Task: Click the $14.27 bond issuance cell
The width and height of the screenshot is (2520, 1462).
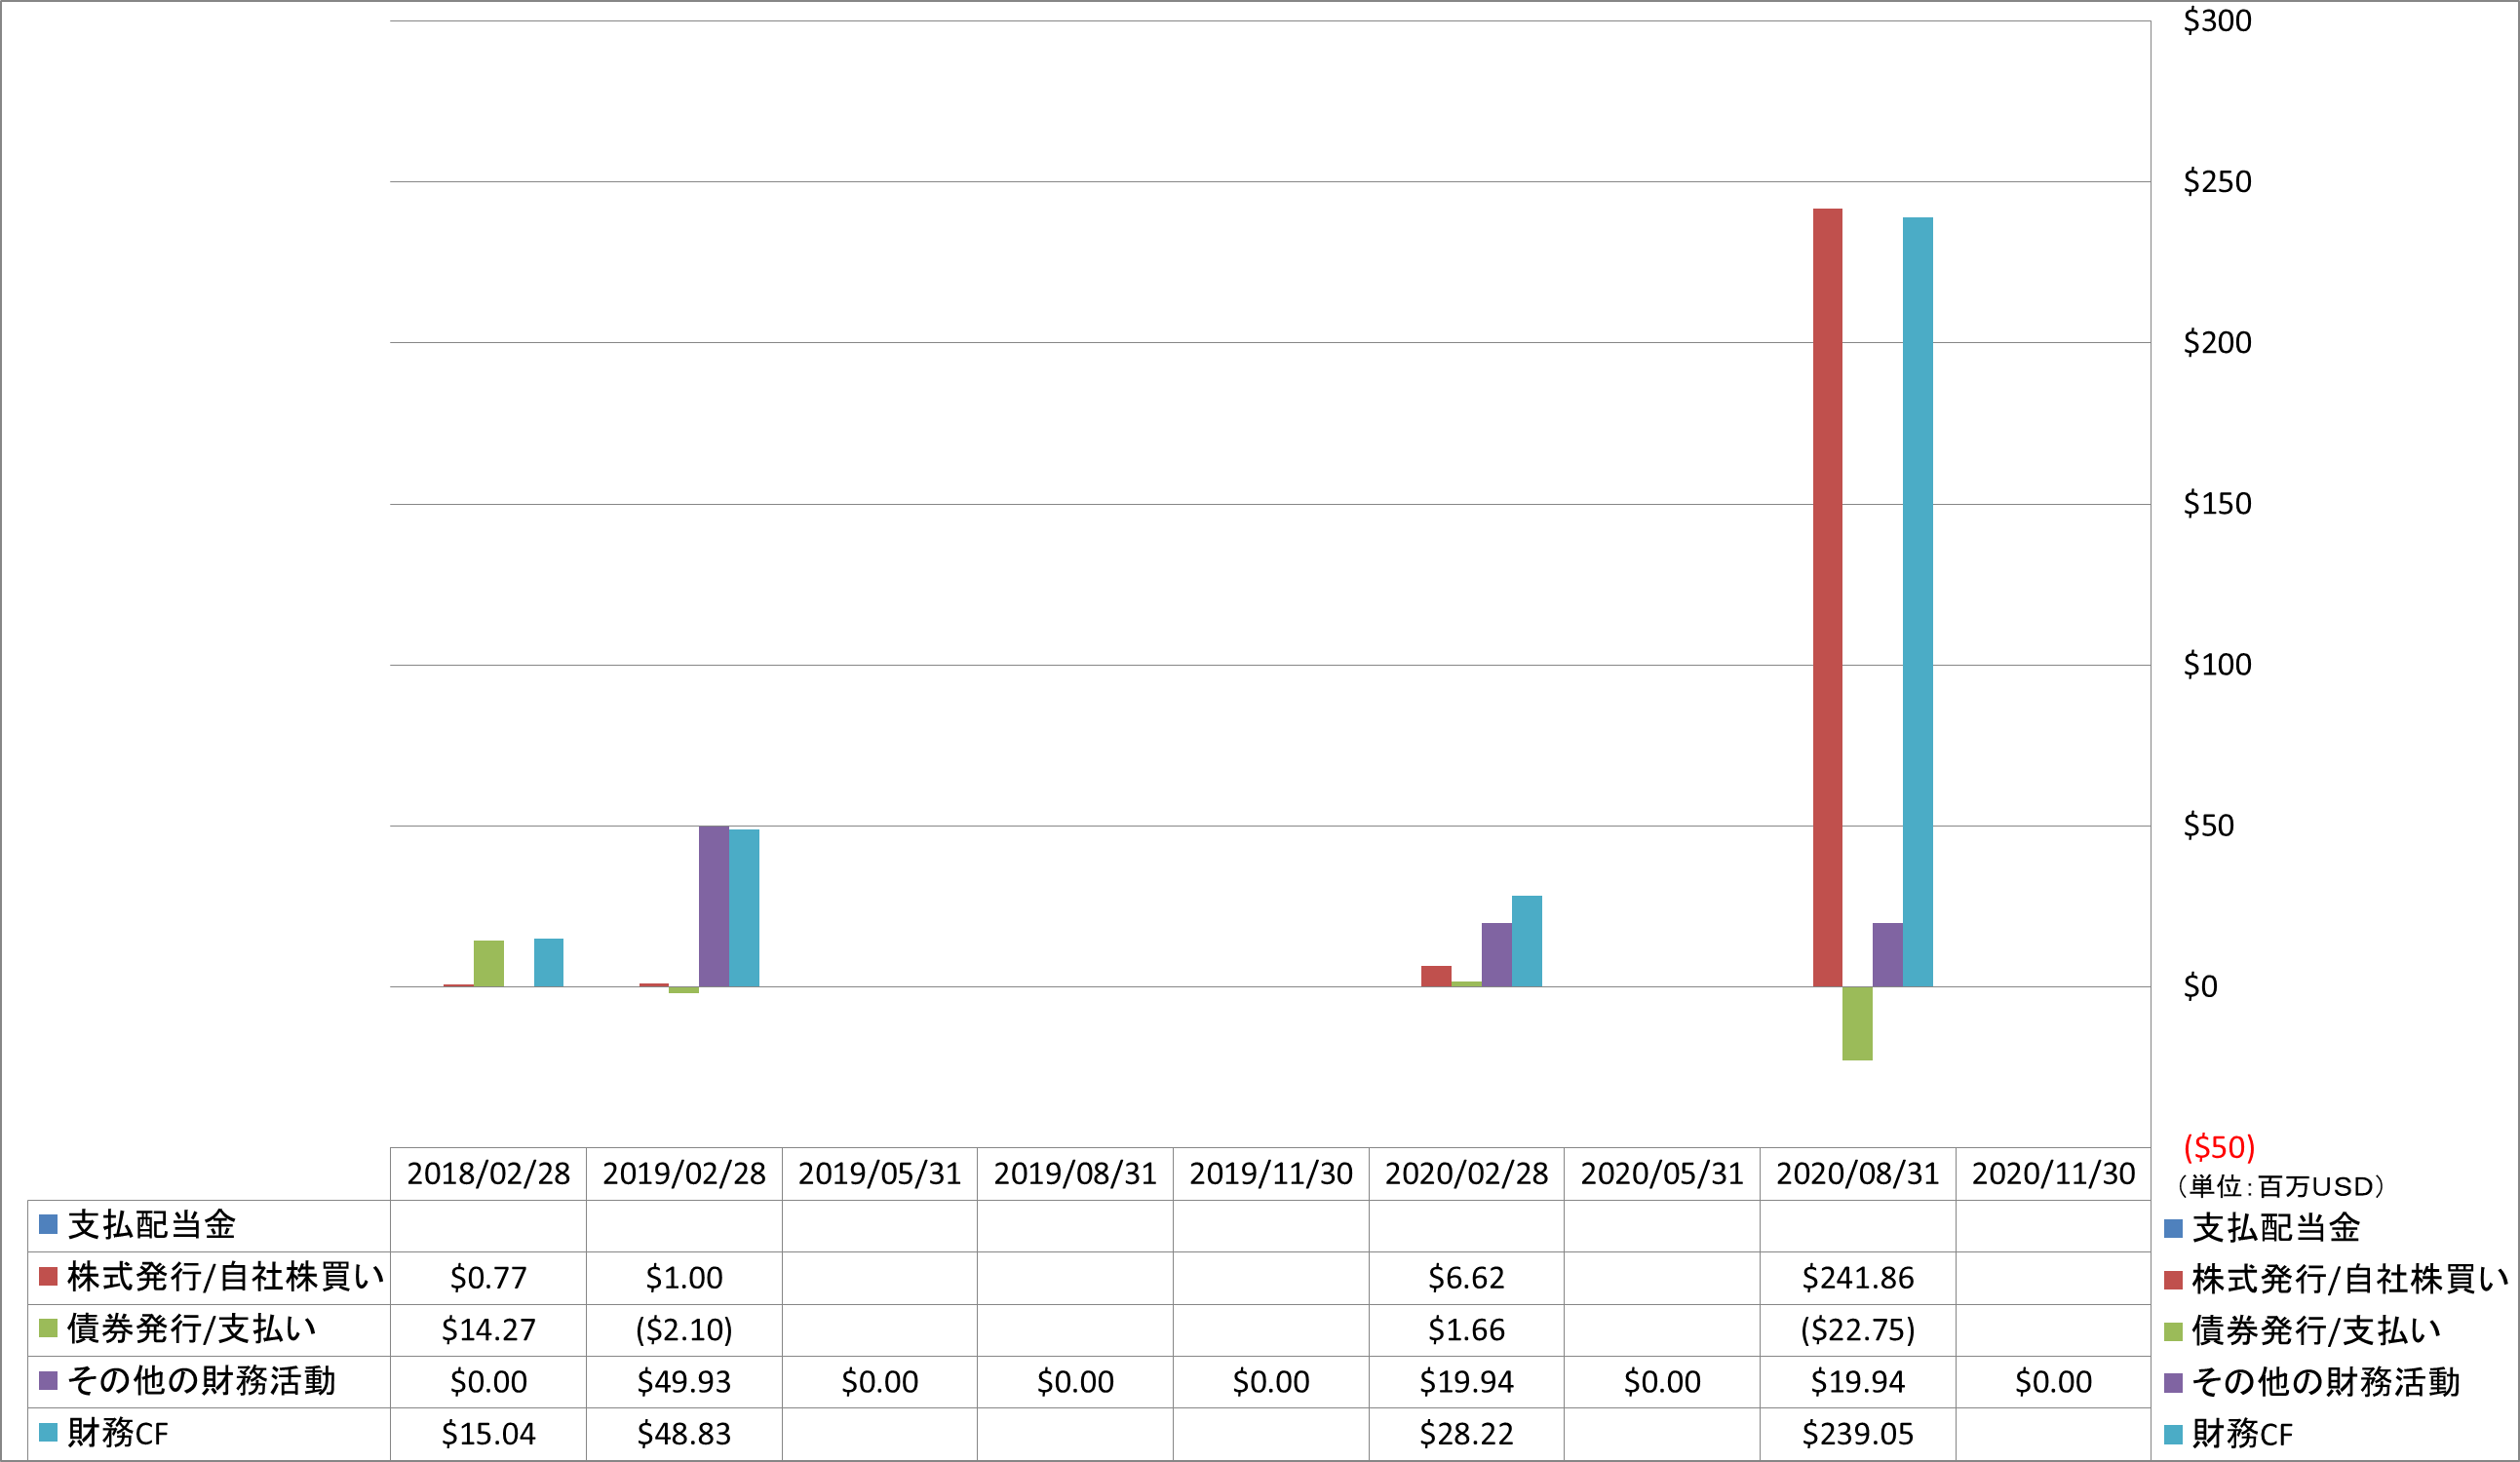Action: point(488,1330)
